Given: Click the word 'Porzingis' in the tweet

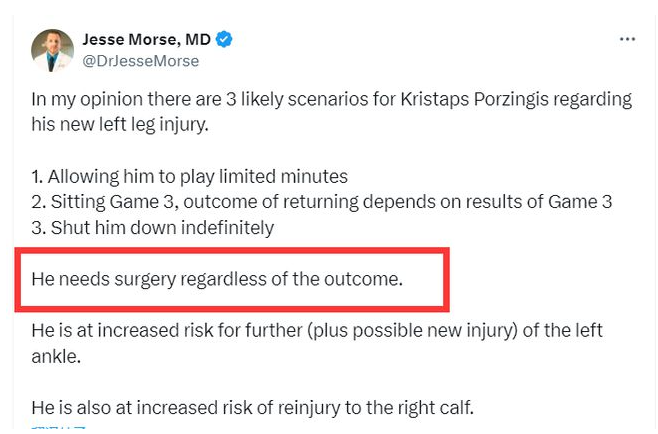Looking at the screenshot, I should [511, 100].
